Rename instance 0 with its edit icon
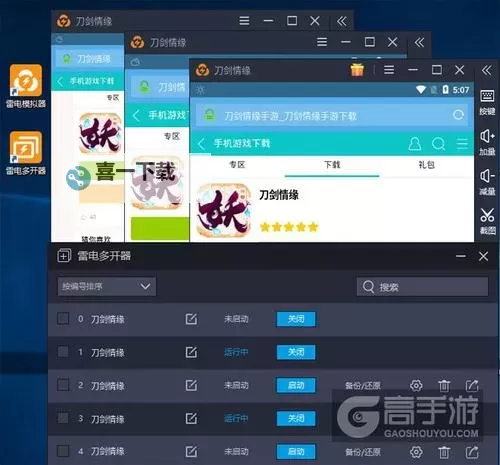This screenshot has width=500, height=465. [x=191, y=319]
